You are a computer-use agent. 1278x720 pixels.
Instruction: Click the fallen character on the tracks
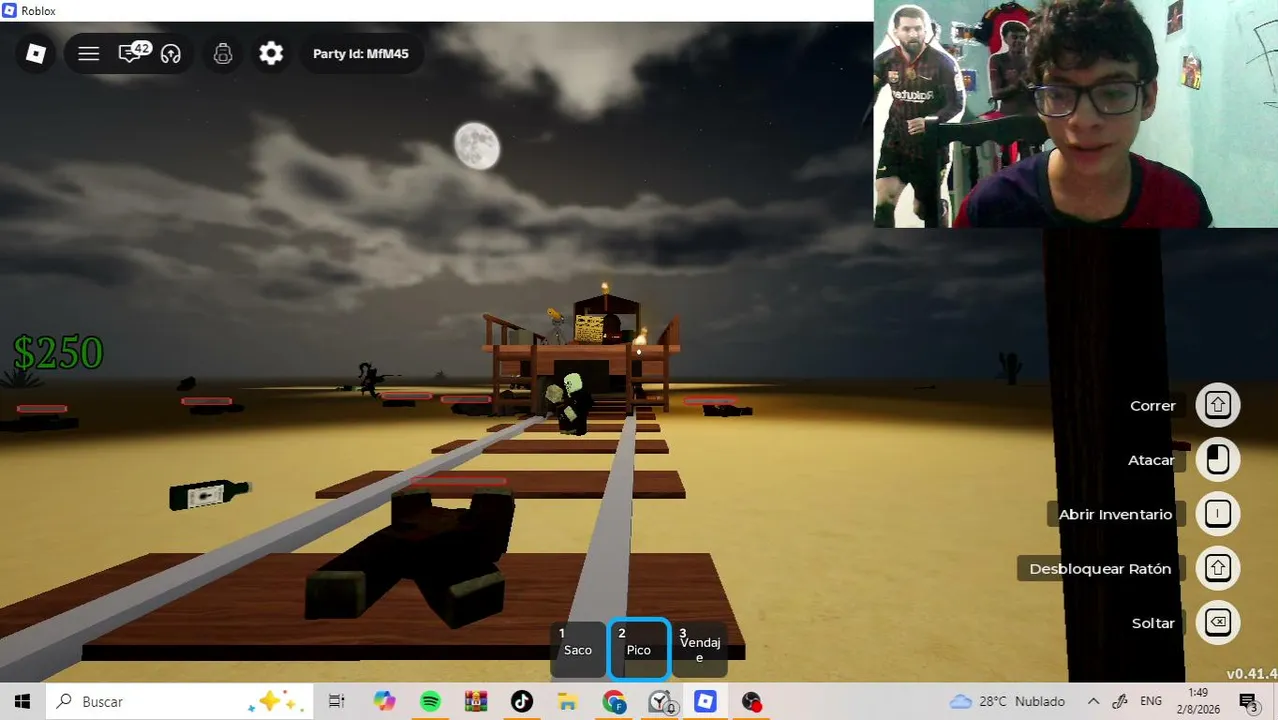pyautogui.click(x=411, y=558)
